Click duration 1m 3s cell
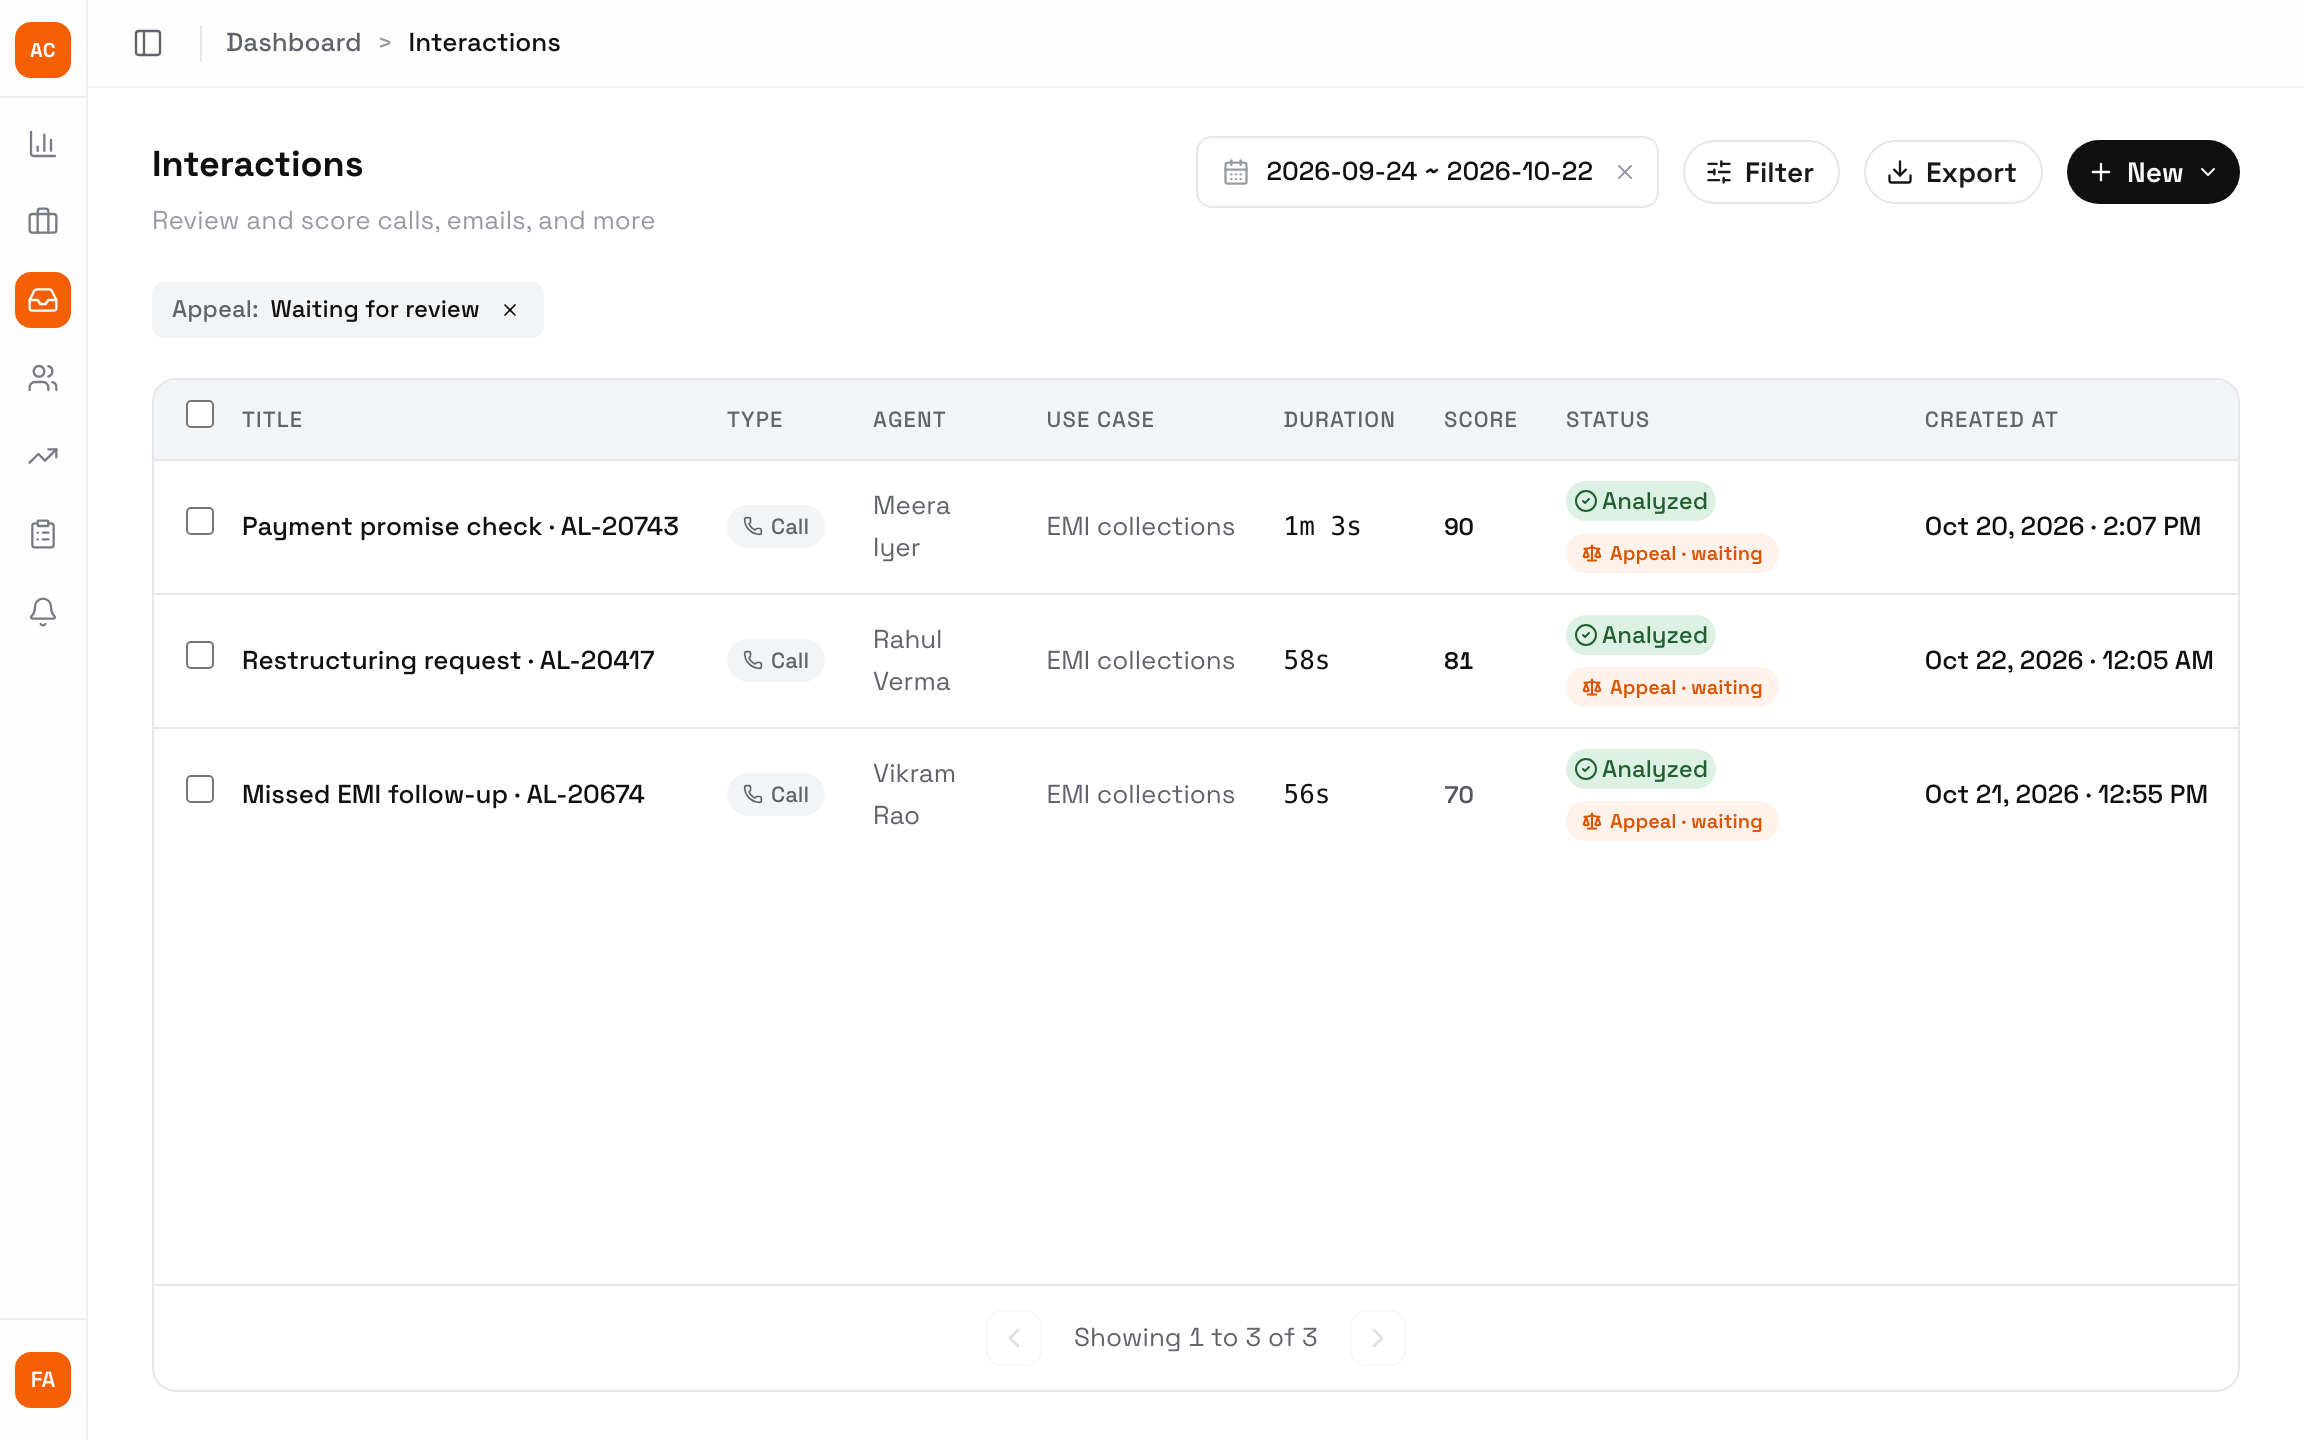Screen dimensions: 2304x1440 pyautogui.click(x=1322, y=527)
